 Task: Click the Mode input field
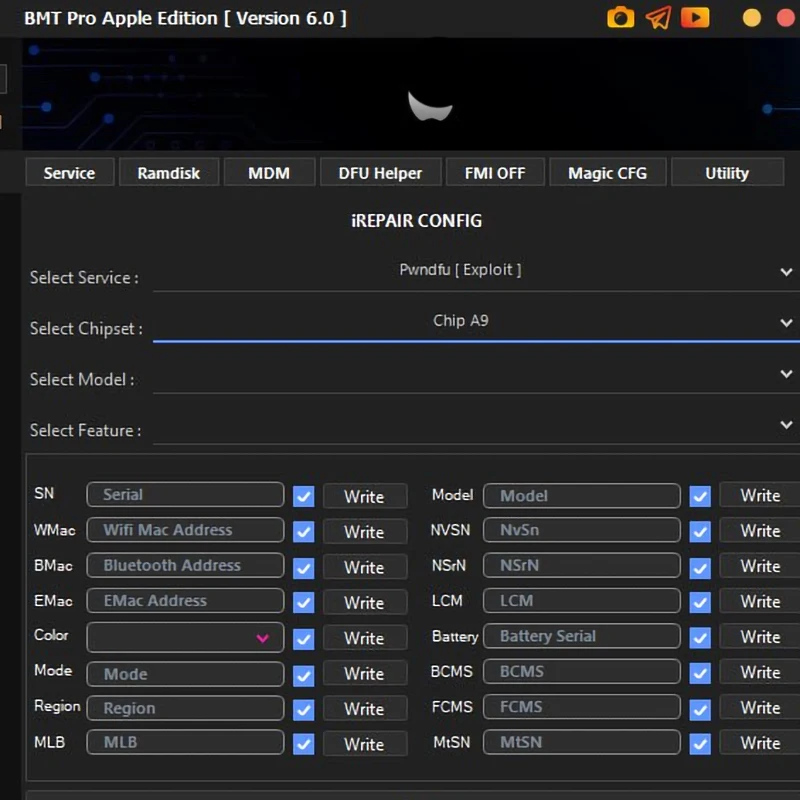coord(185,674)
